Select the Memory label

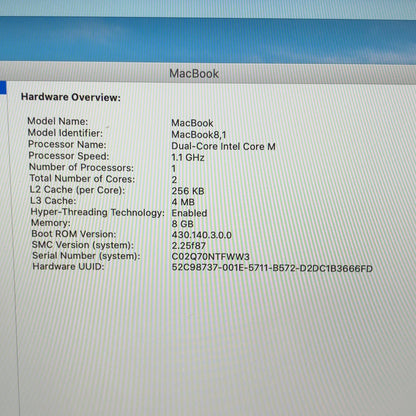pyautogui.click(x=51, y=223)
